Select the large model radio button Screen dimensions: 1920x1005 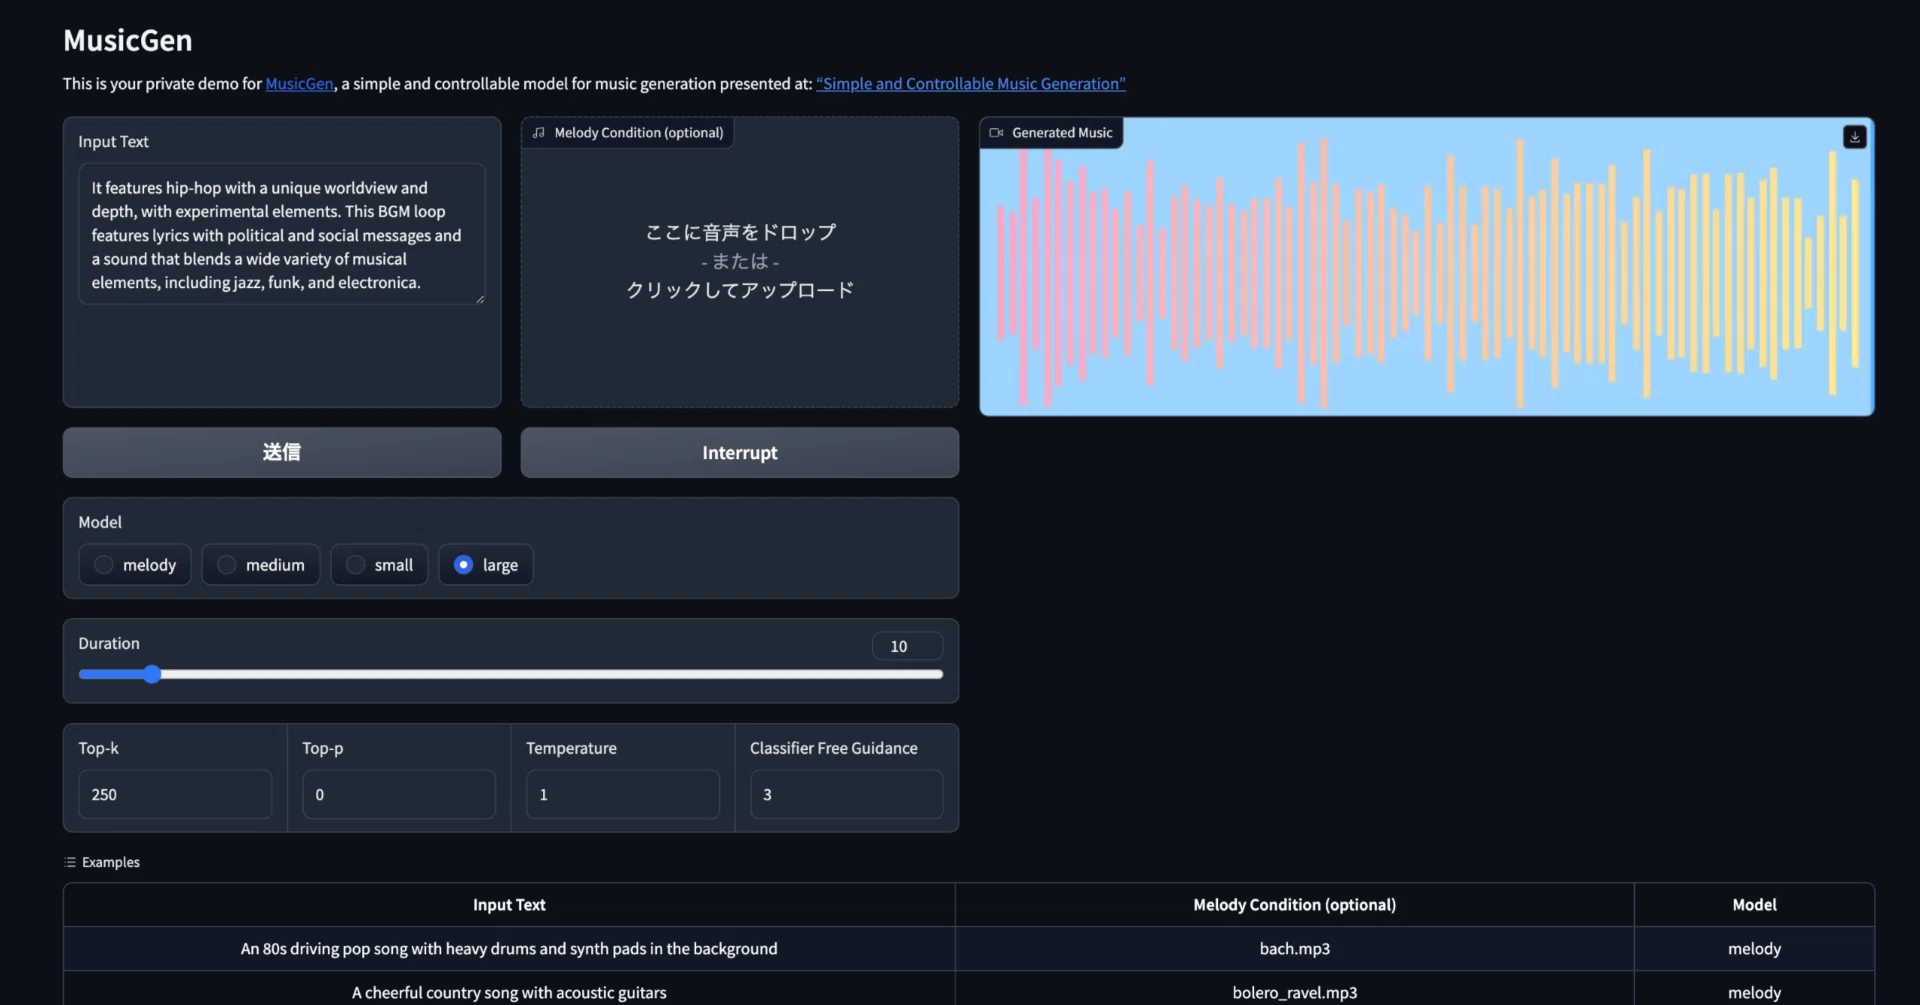tap(463, 565)
